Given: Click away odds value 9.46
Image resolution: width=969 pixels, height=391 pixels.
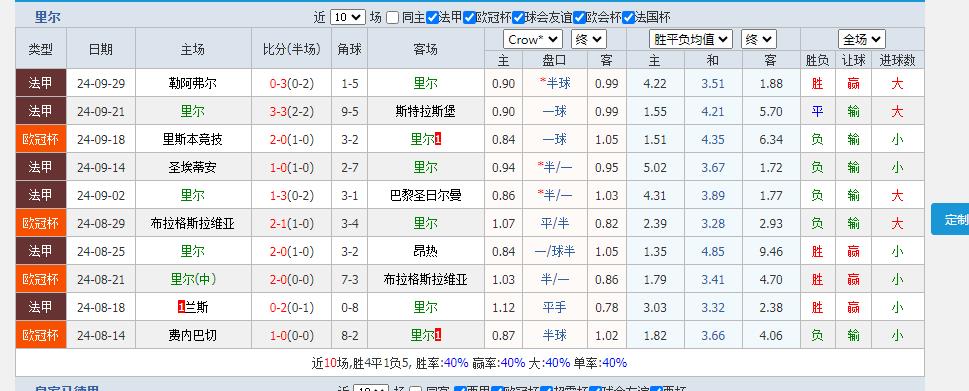Looking at the screenshot, I should click(771, 251).
